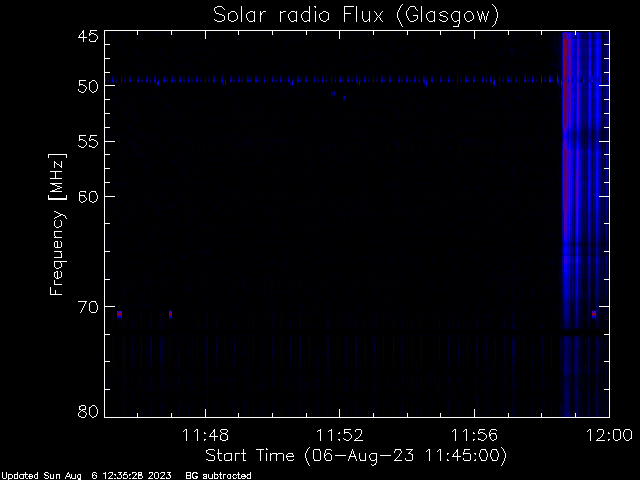Click the "Start Time (06-Aug-23 11:45:00)" label
The width and height of the screenshot is (640, 480).
coord(356,455)
